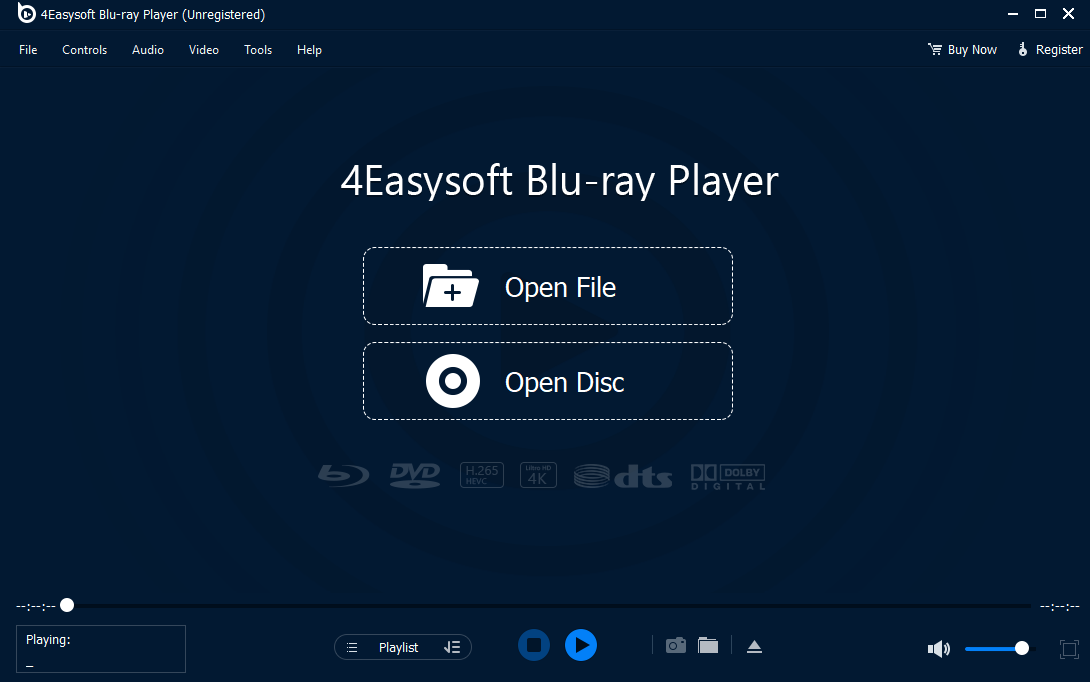This screenshot has height=682, width=1090.
Task: Click the playback seek track
Action: tap(549, 606)
